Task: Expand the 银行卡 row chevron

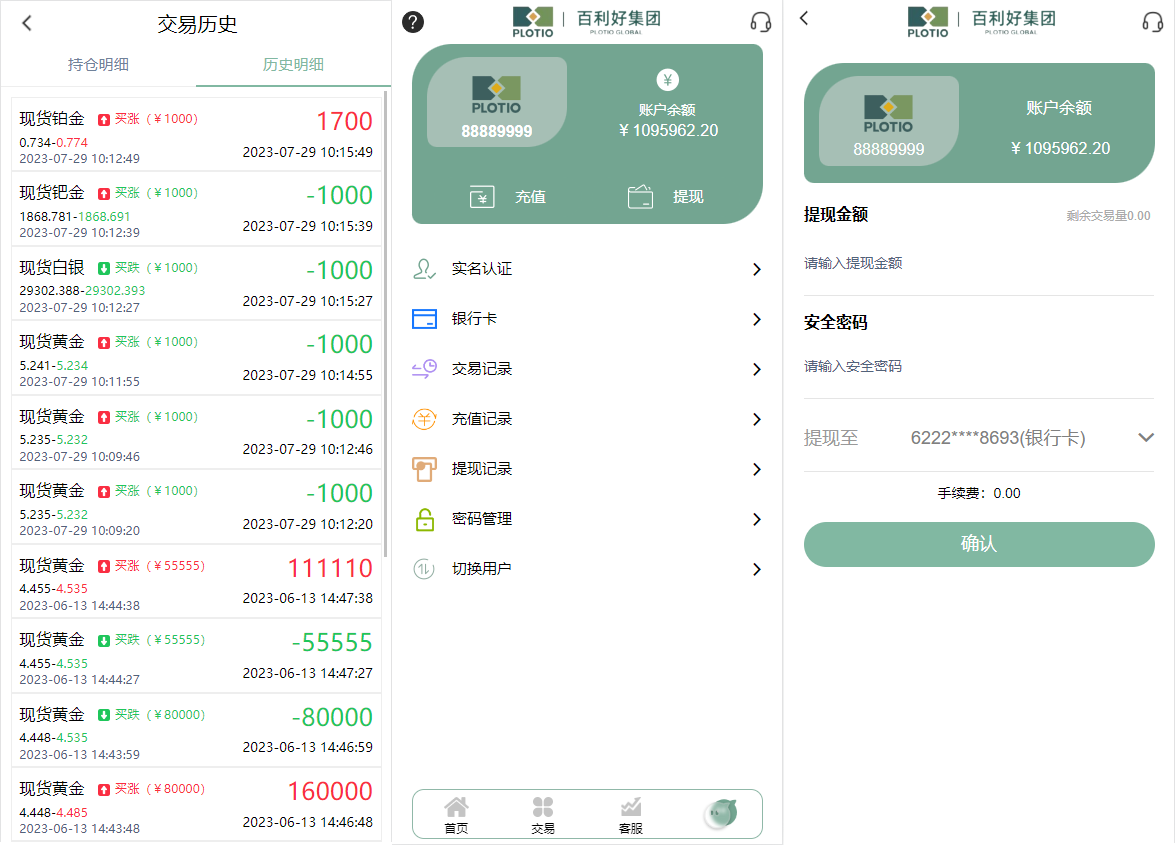Action: click(757, 319)
